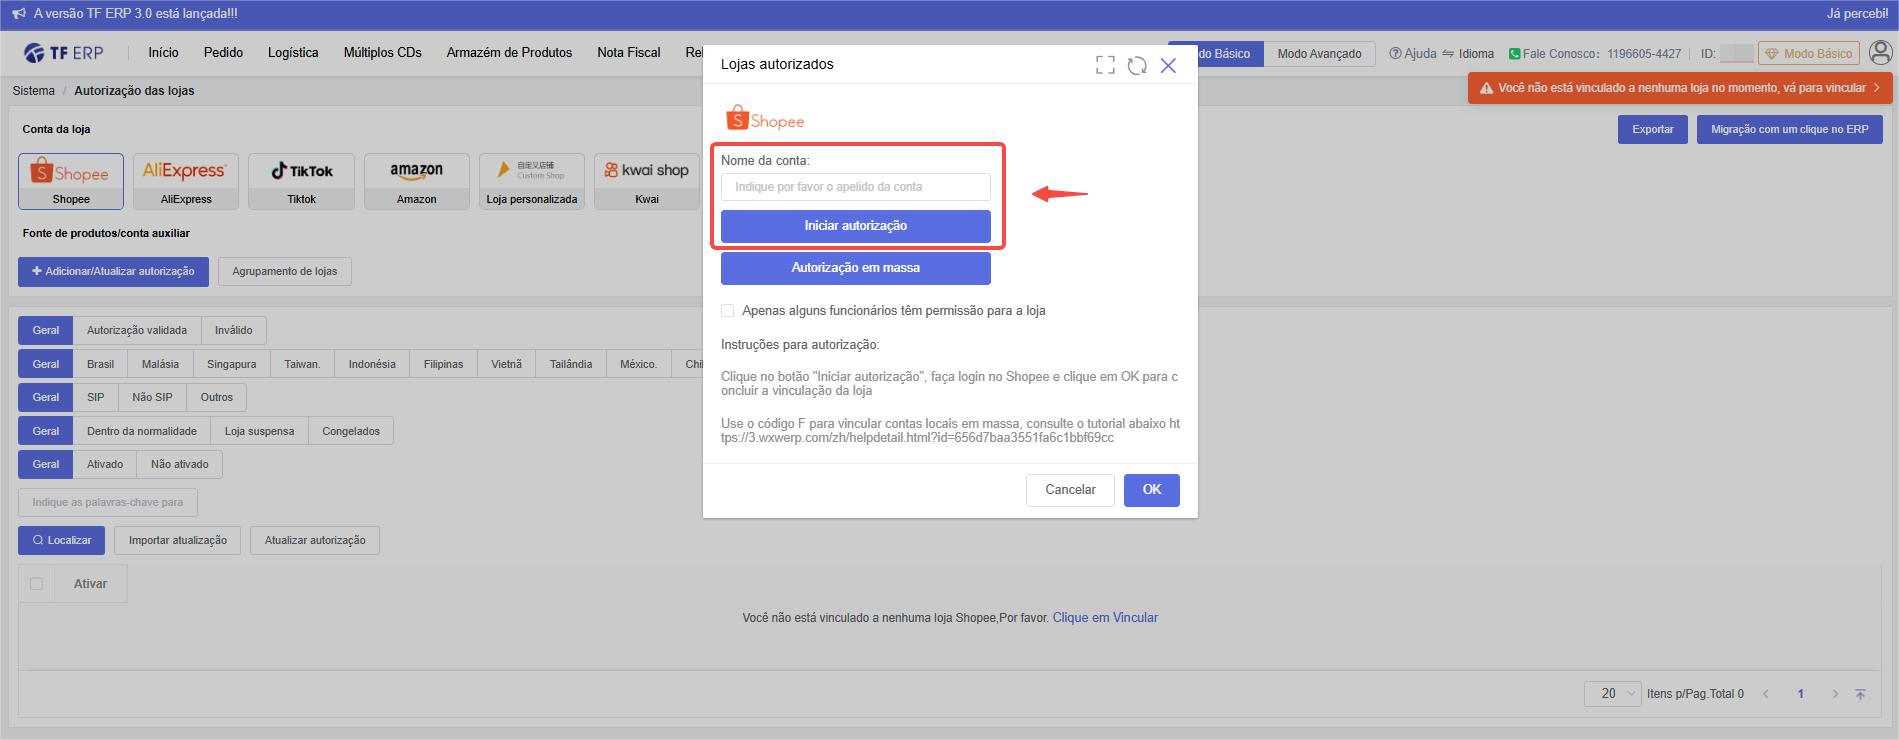Select the Kwai shop tile

(647, 181)
